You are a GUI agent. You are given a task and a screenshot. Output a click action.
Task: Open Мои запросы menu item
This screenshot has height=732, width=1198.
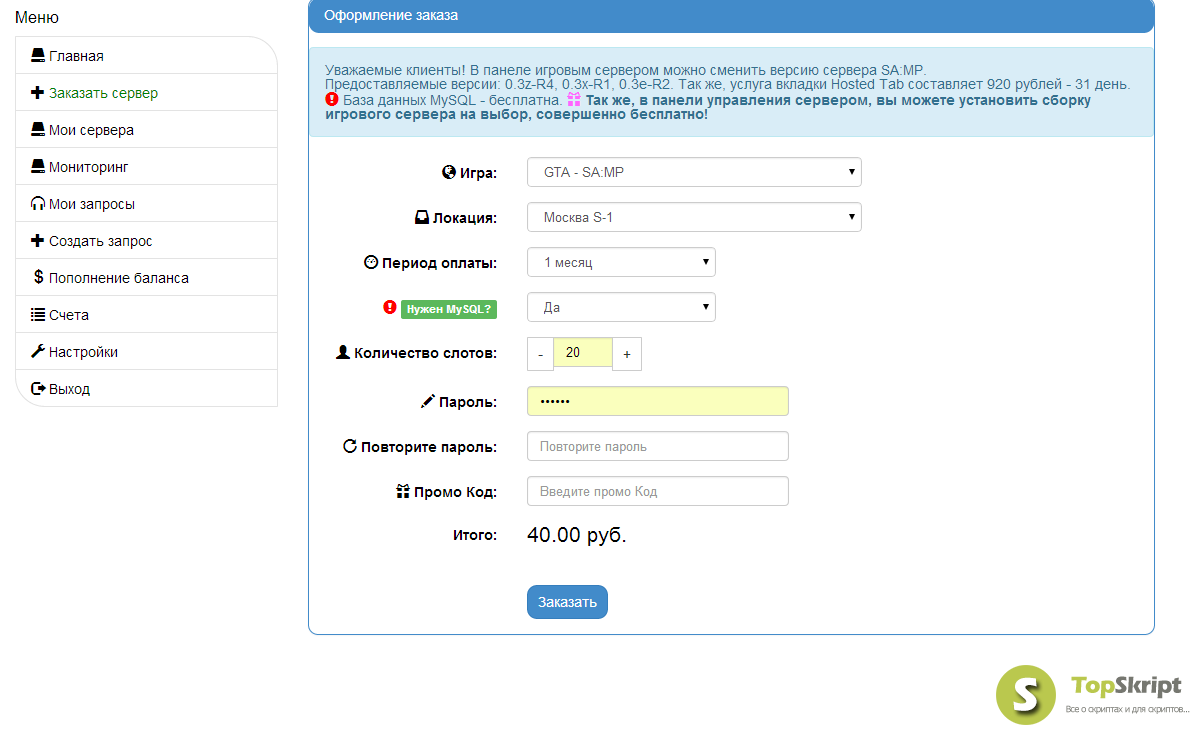(146, 203)
